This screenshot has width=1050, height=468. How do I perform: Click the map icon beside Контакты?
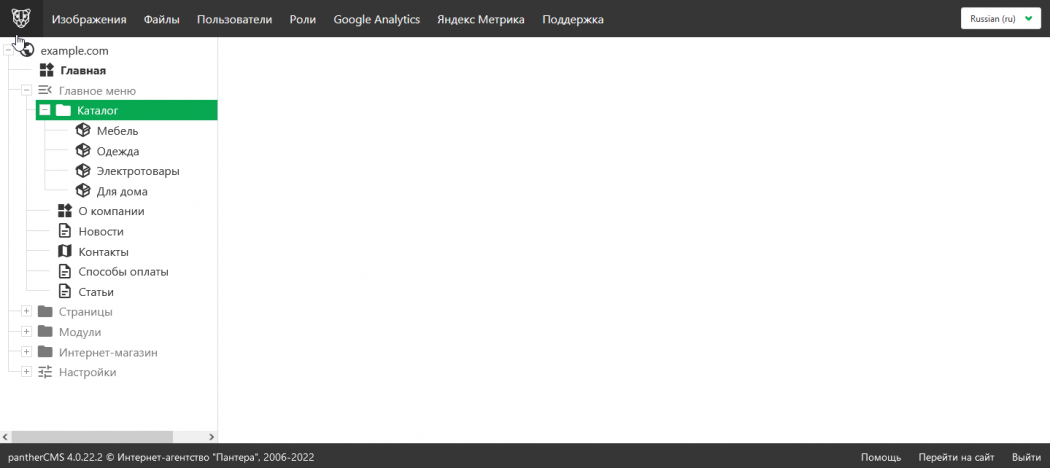point(65,251)
